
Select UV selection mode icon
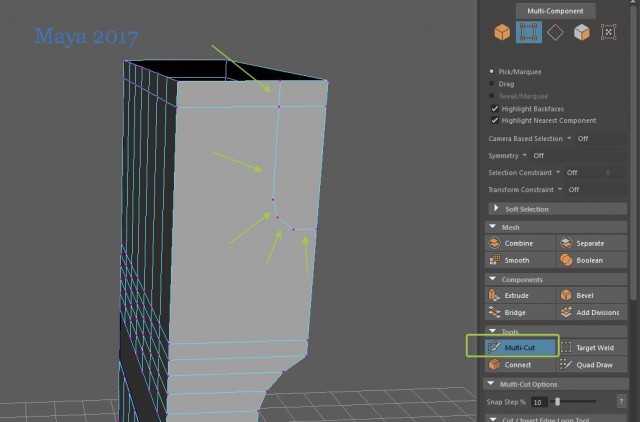pyautogui.click(x=608, y=32)
